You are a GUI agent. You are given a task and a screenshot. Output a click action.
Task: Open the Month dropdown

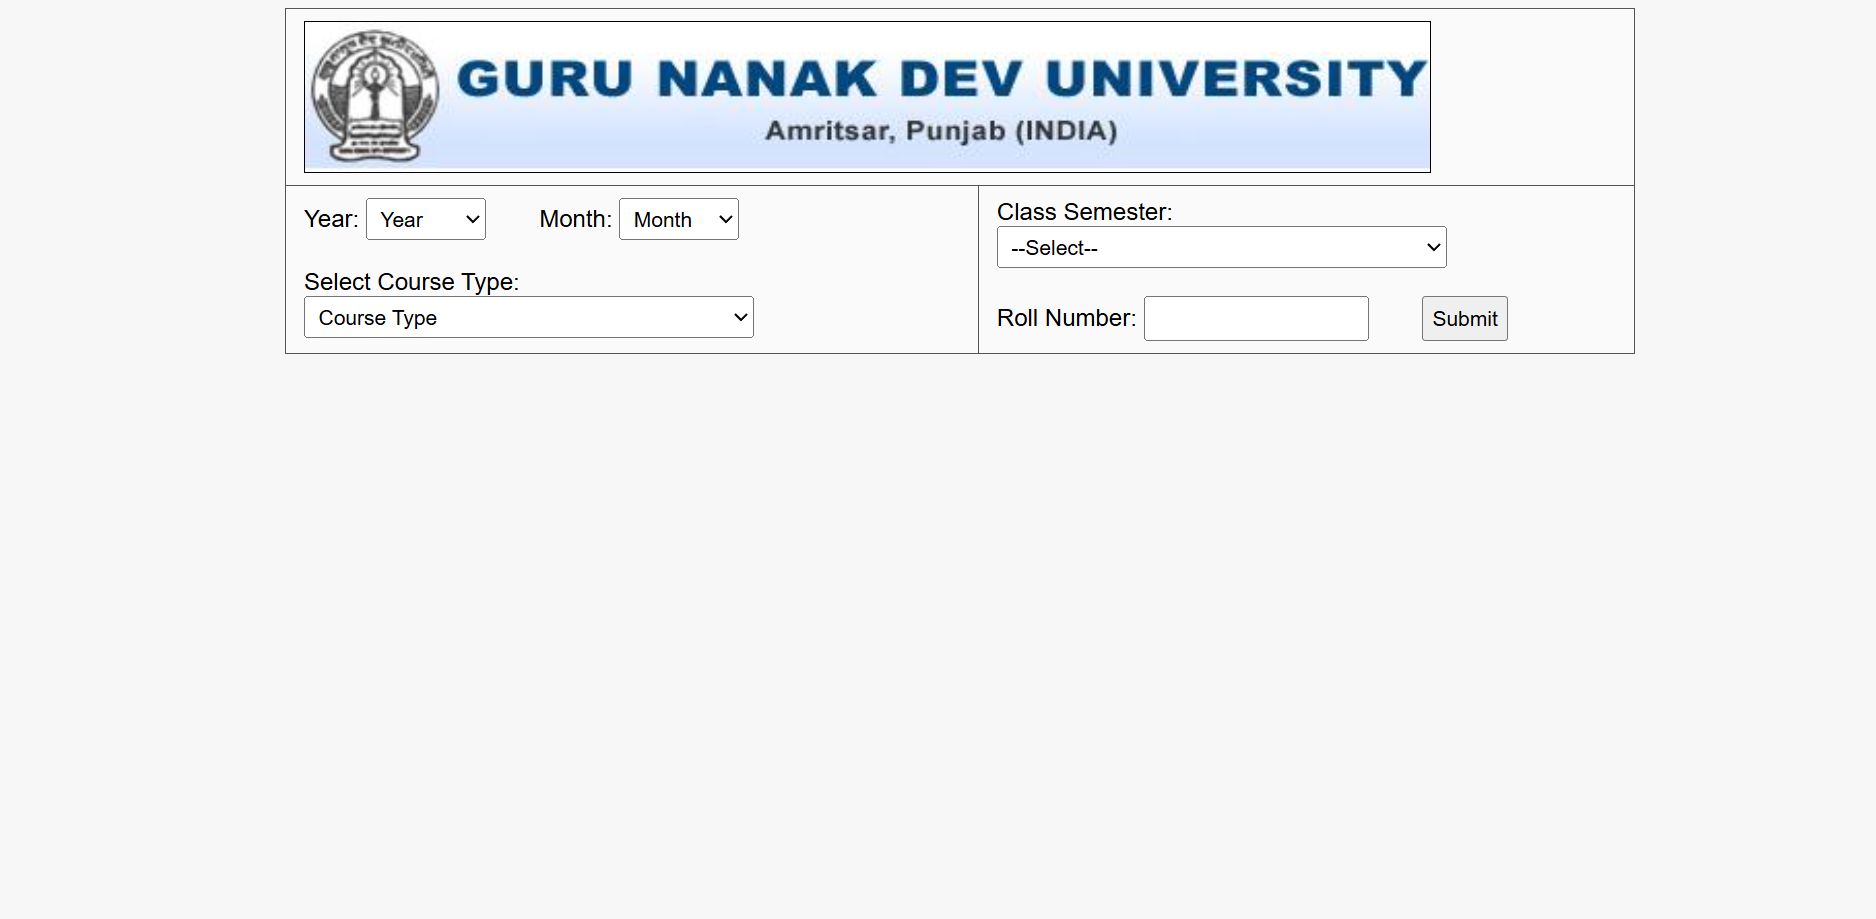click(678, 219)
